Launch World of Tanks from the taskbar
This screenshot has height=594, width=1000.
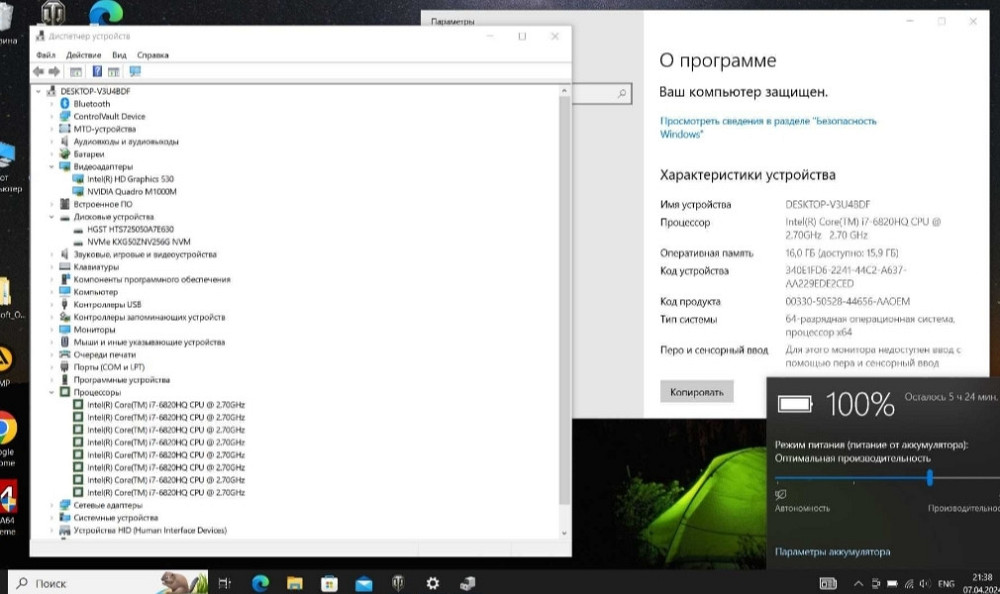[x=397, y=581]
